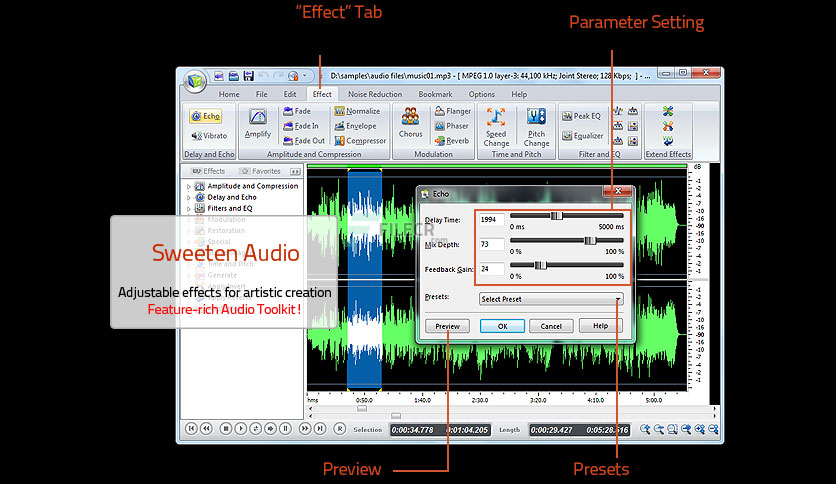Viewport: 836px width, 484px height.
Task: Jump to the start of the track
Action: point(191,429)
